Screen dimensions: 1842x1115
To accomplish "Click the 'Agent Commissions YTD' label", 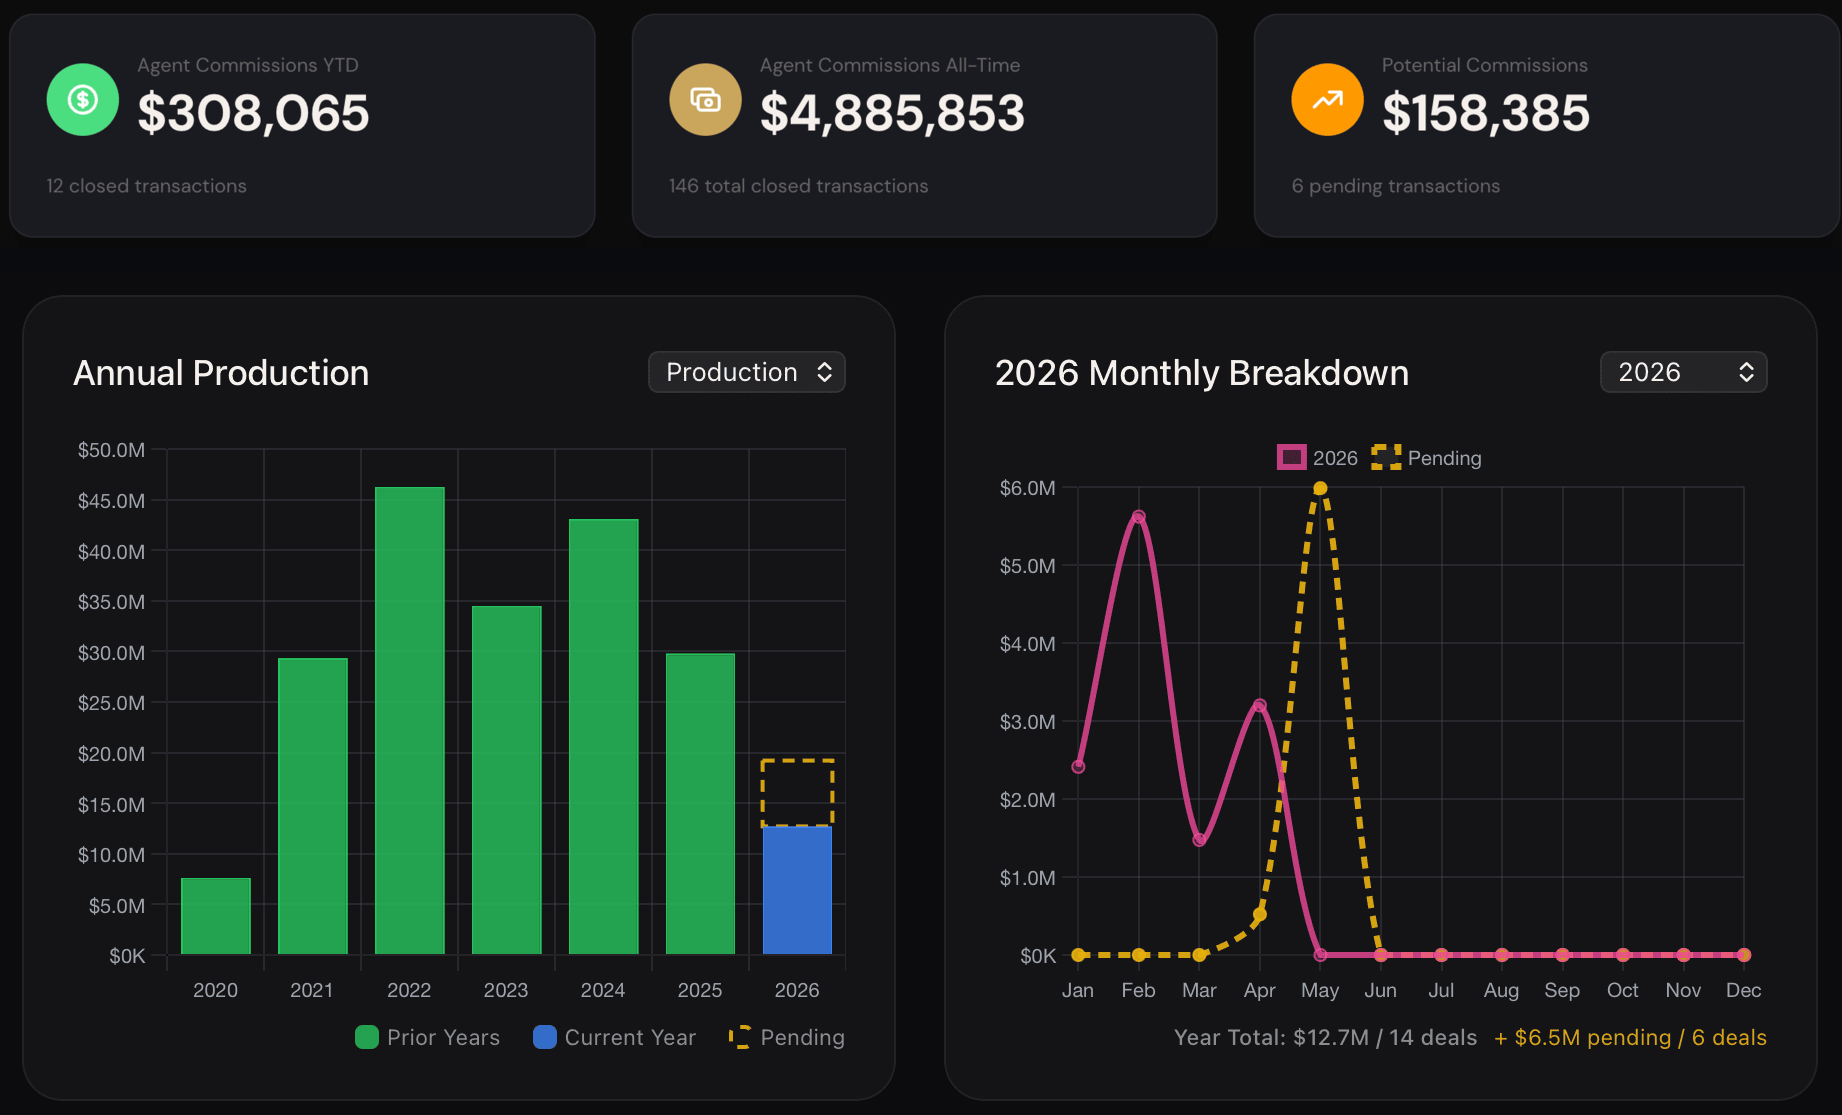I will (x=248, y=65).
